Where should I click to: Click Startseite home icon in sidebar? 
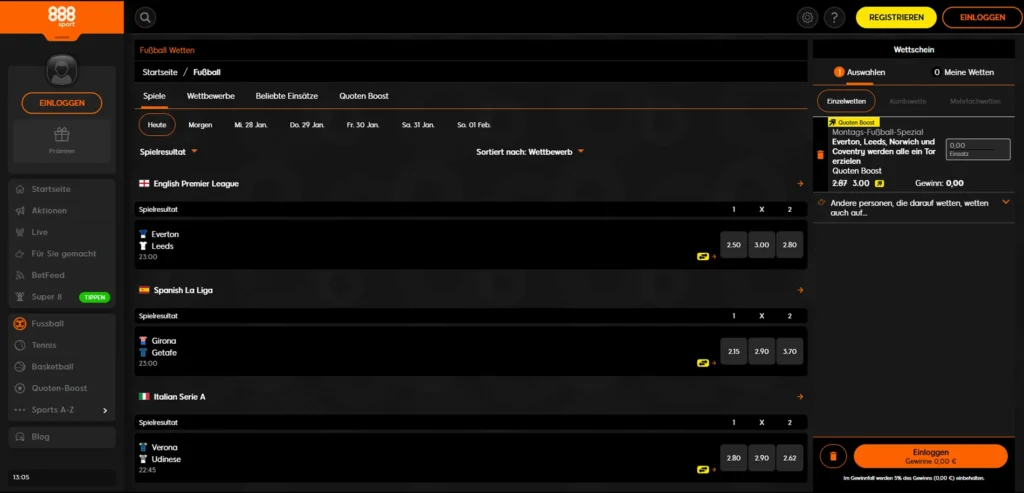point(20,189)
